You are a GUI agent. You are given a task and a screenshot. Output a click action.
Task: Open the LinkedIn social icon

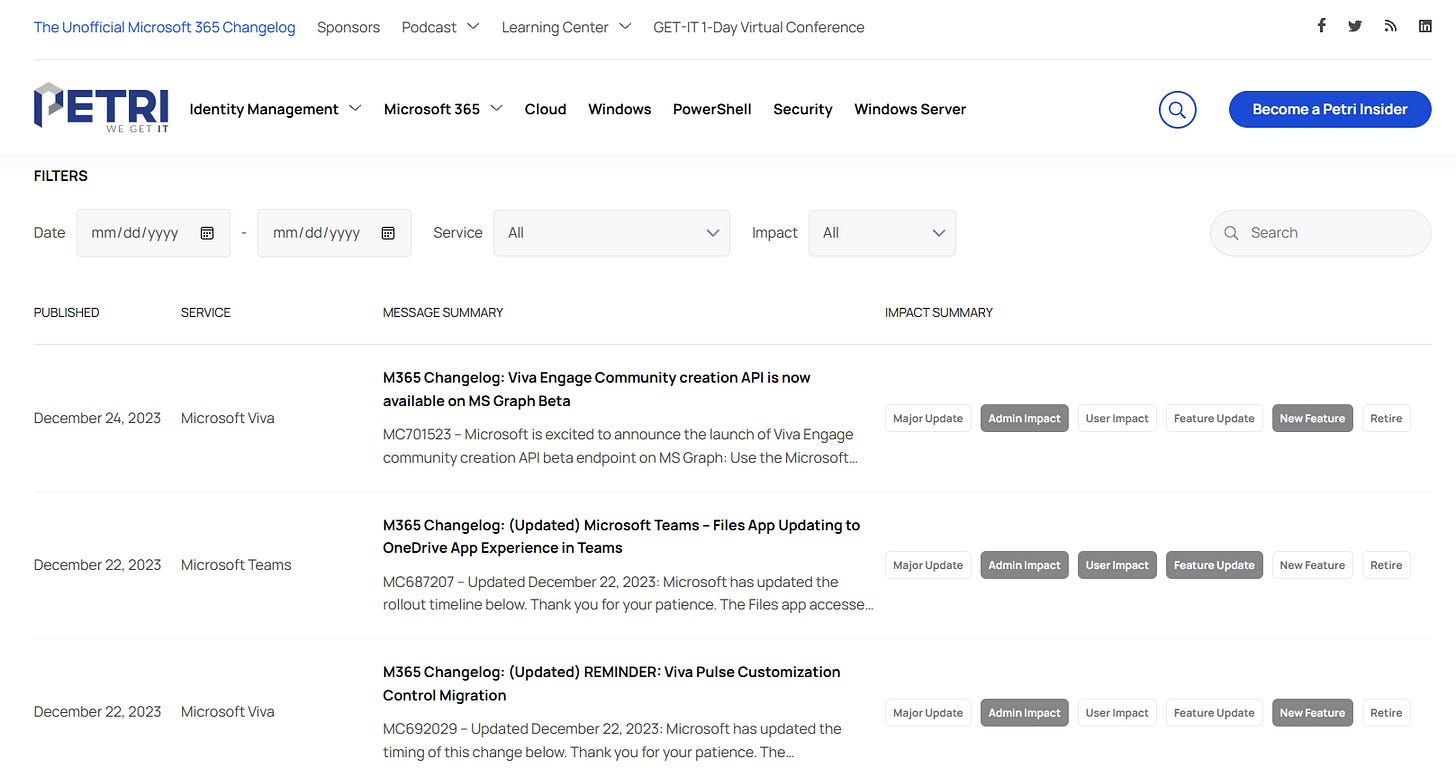[x=1425, y=26]
